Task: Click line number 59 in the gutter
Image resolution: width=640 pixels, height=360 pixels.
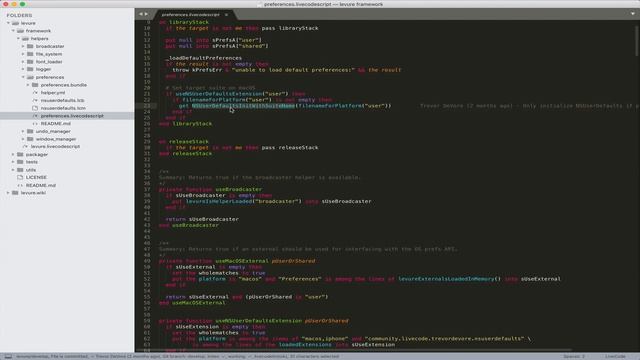Action: 147,321
